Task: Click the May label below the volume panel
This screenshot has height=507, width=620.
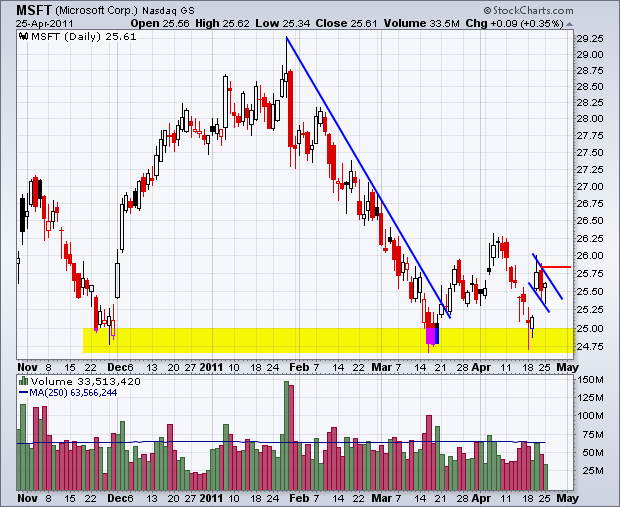Action: [567, 498]
